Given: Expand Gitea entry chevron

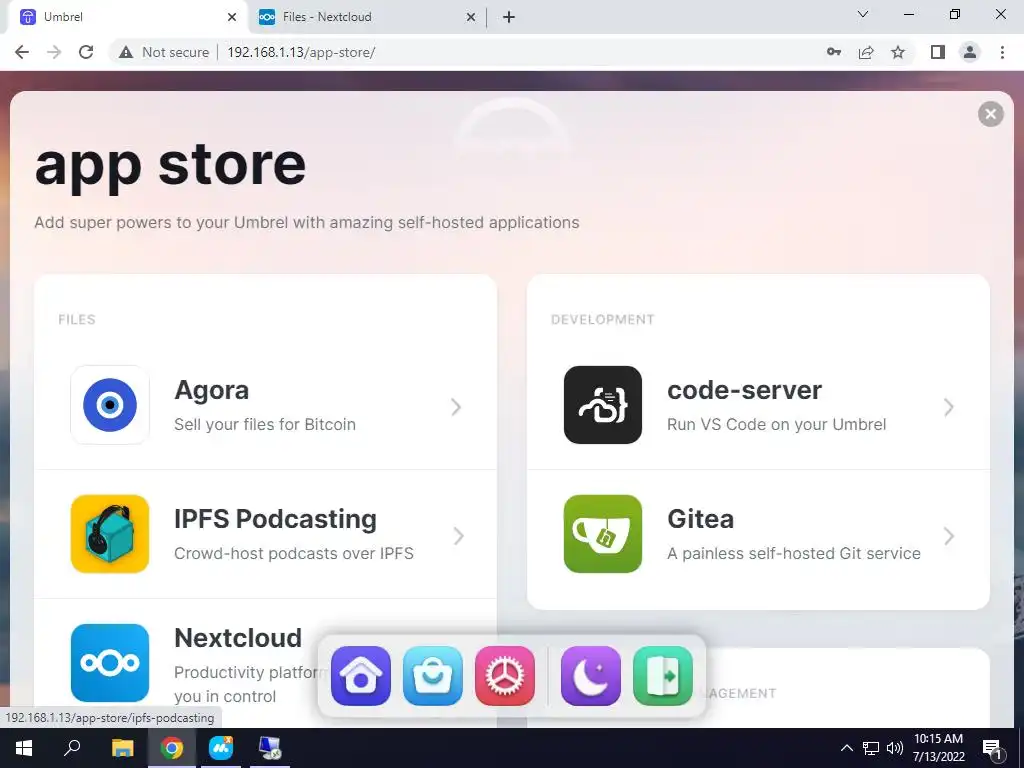Looking at the screenshot, I should (949, 536).
